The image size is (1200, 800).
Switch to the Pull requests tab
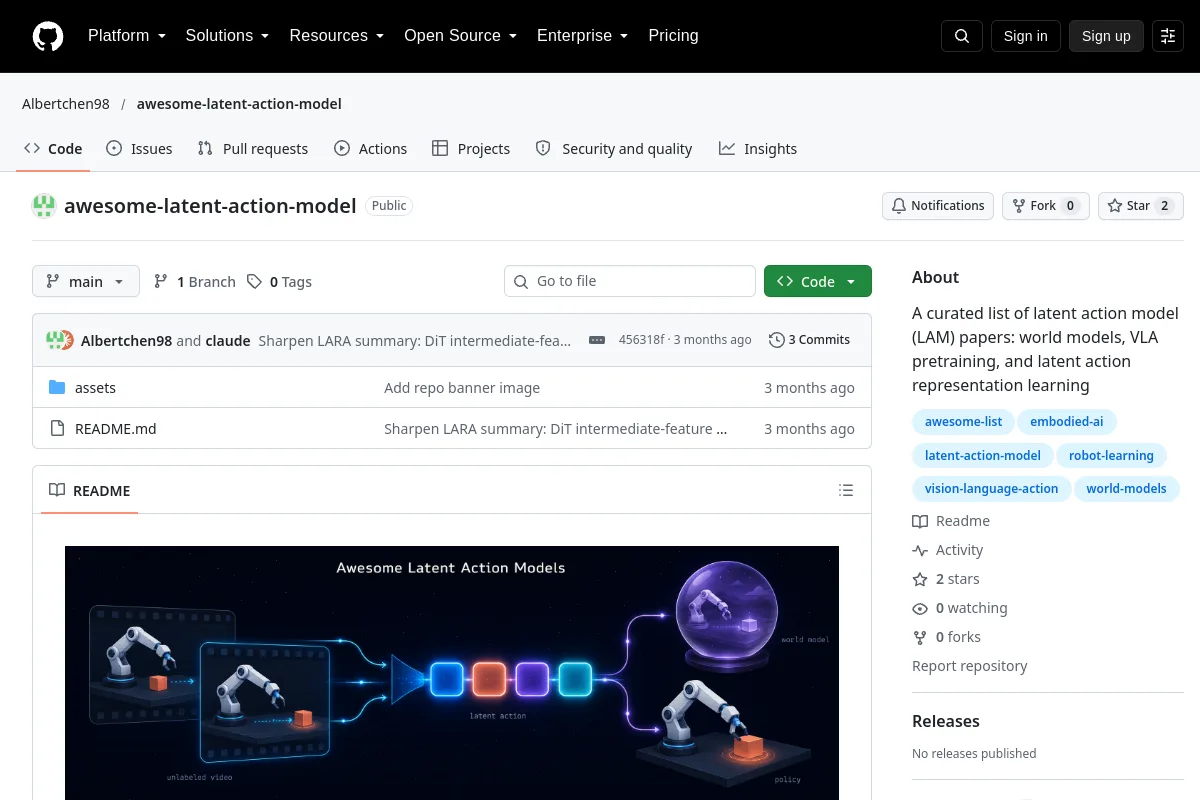pos(253,149)
